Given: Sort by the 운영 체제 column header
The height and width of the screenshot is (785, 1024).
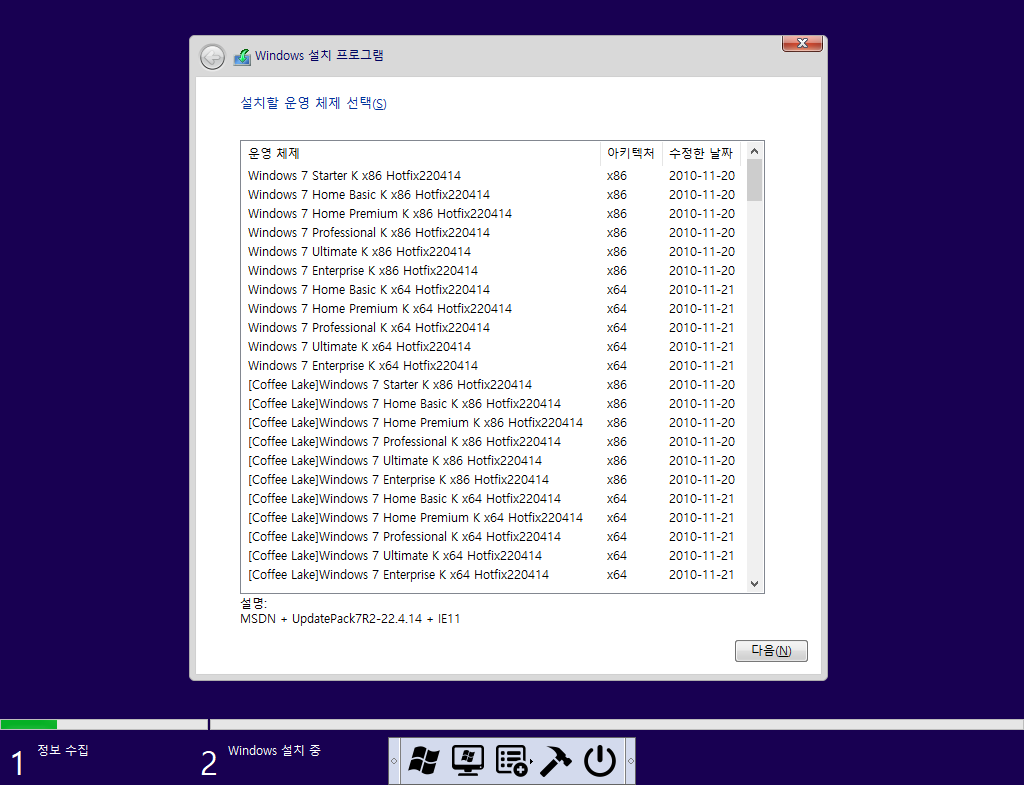Looking at the screenshot, I should coord(421,153).
